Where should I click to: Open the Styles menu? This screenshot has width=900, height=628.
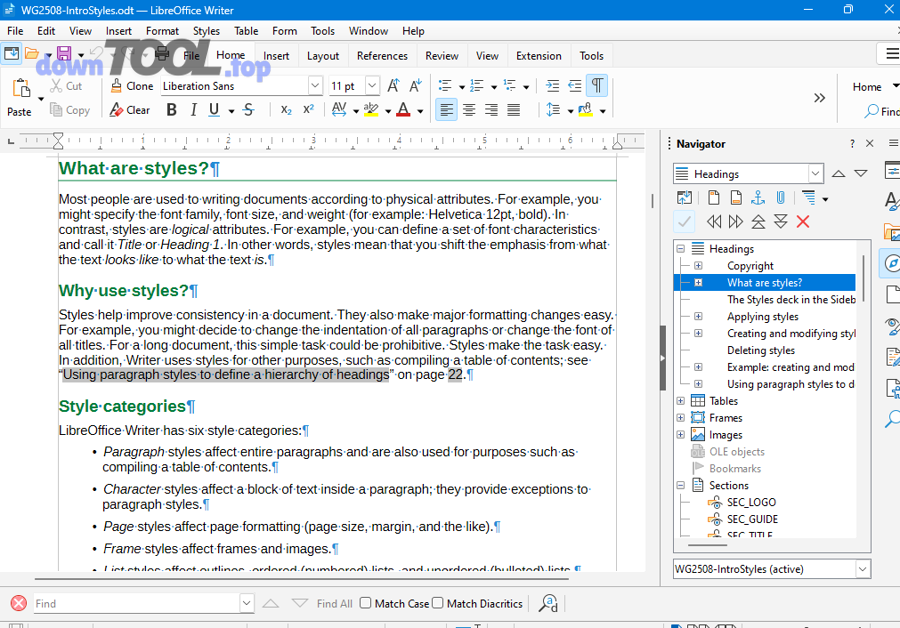pos(206,31)
